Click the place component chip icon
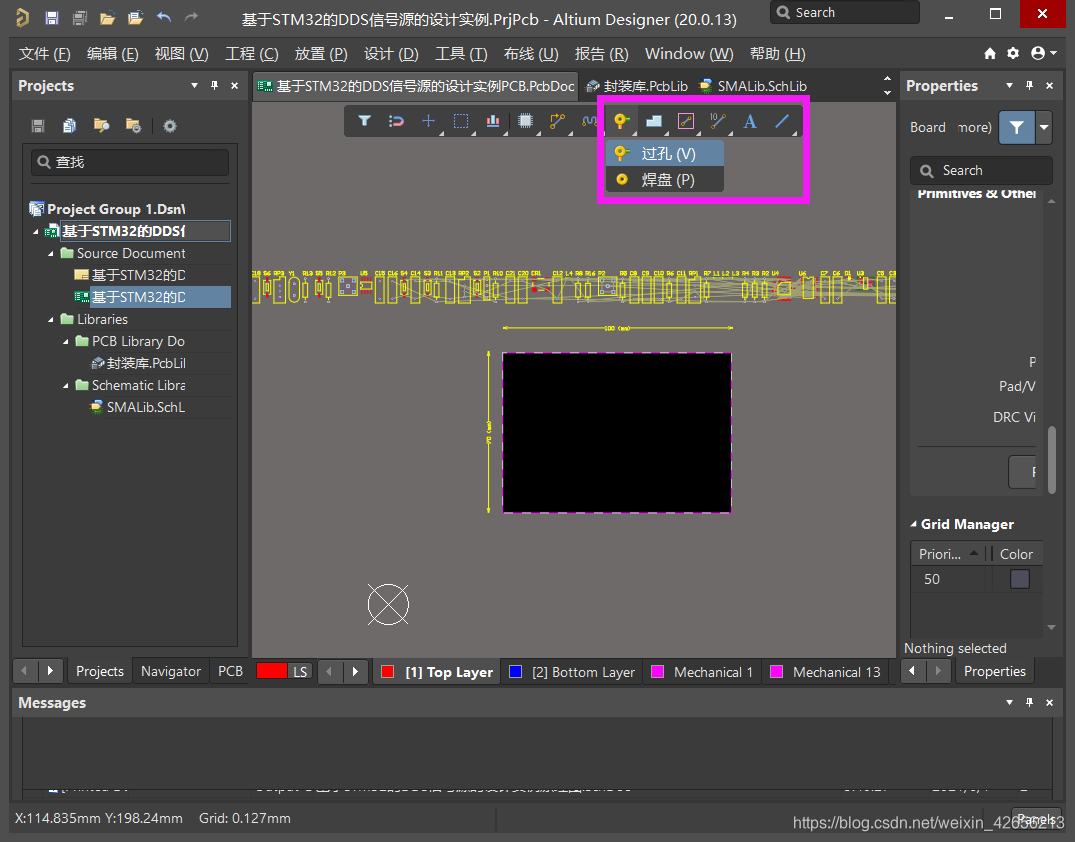The width and height of the screenshot is (1075, 842). (525, 121)
